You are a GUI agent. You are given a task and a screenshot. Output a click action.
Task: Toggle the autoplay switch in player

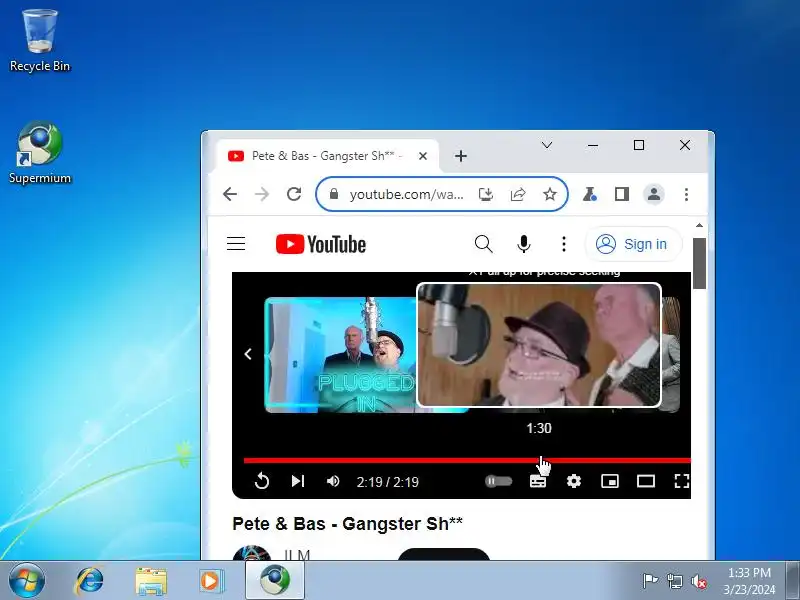498,481
